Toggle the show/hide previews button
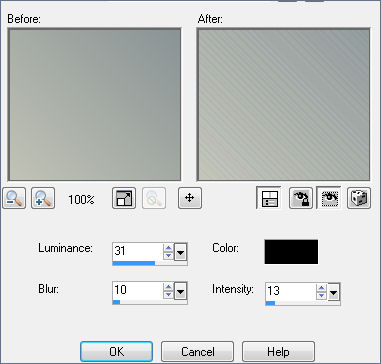This screenshot has width=381, height=364. coord(269,198)
